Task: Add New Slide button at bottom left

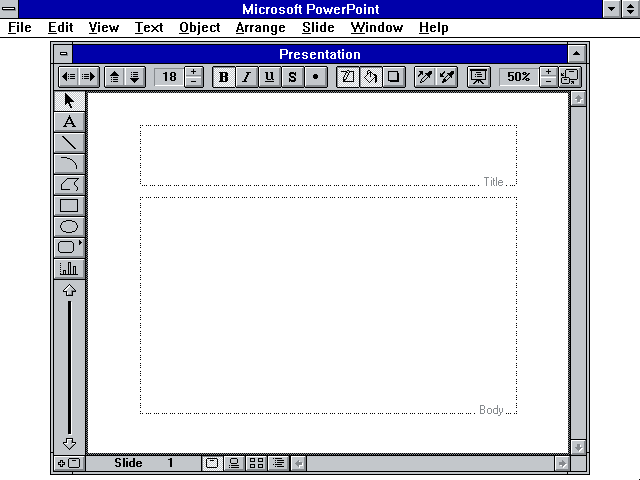Action: pos(69,463)
